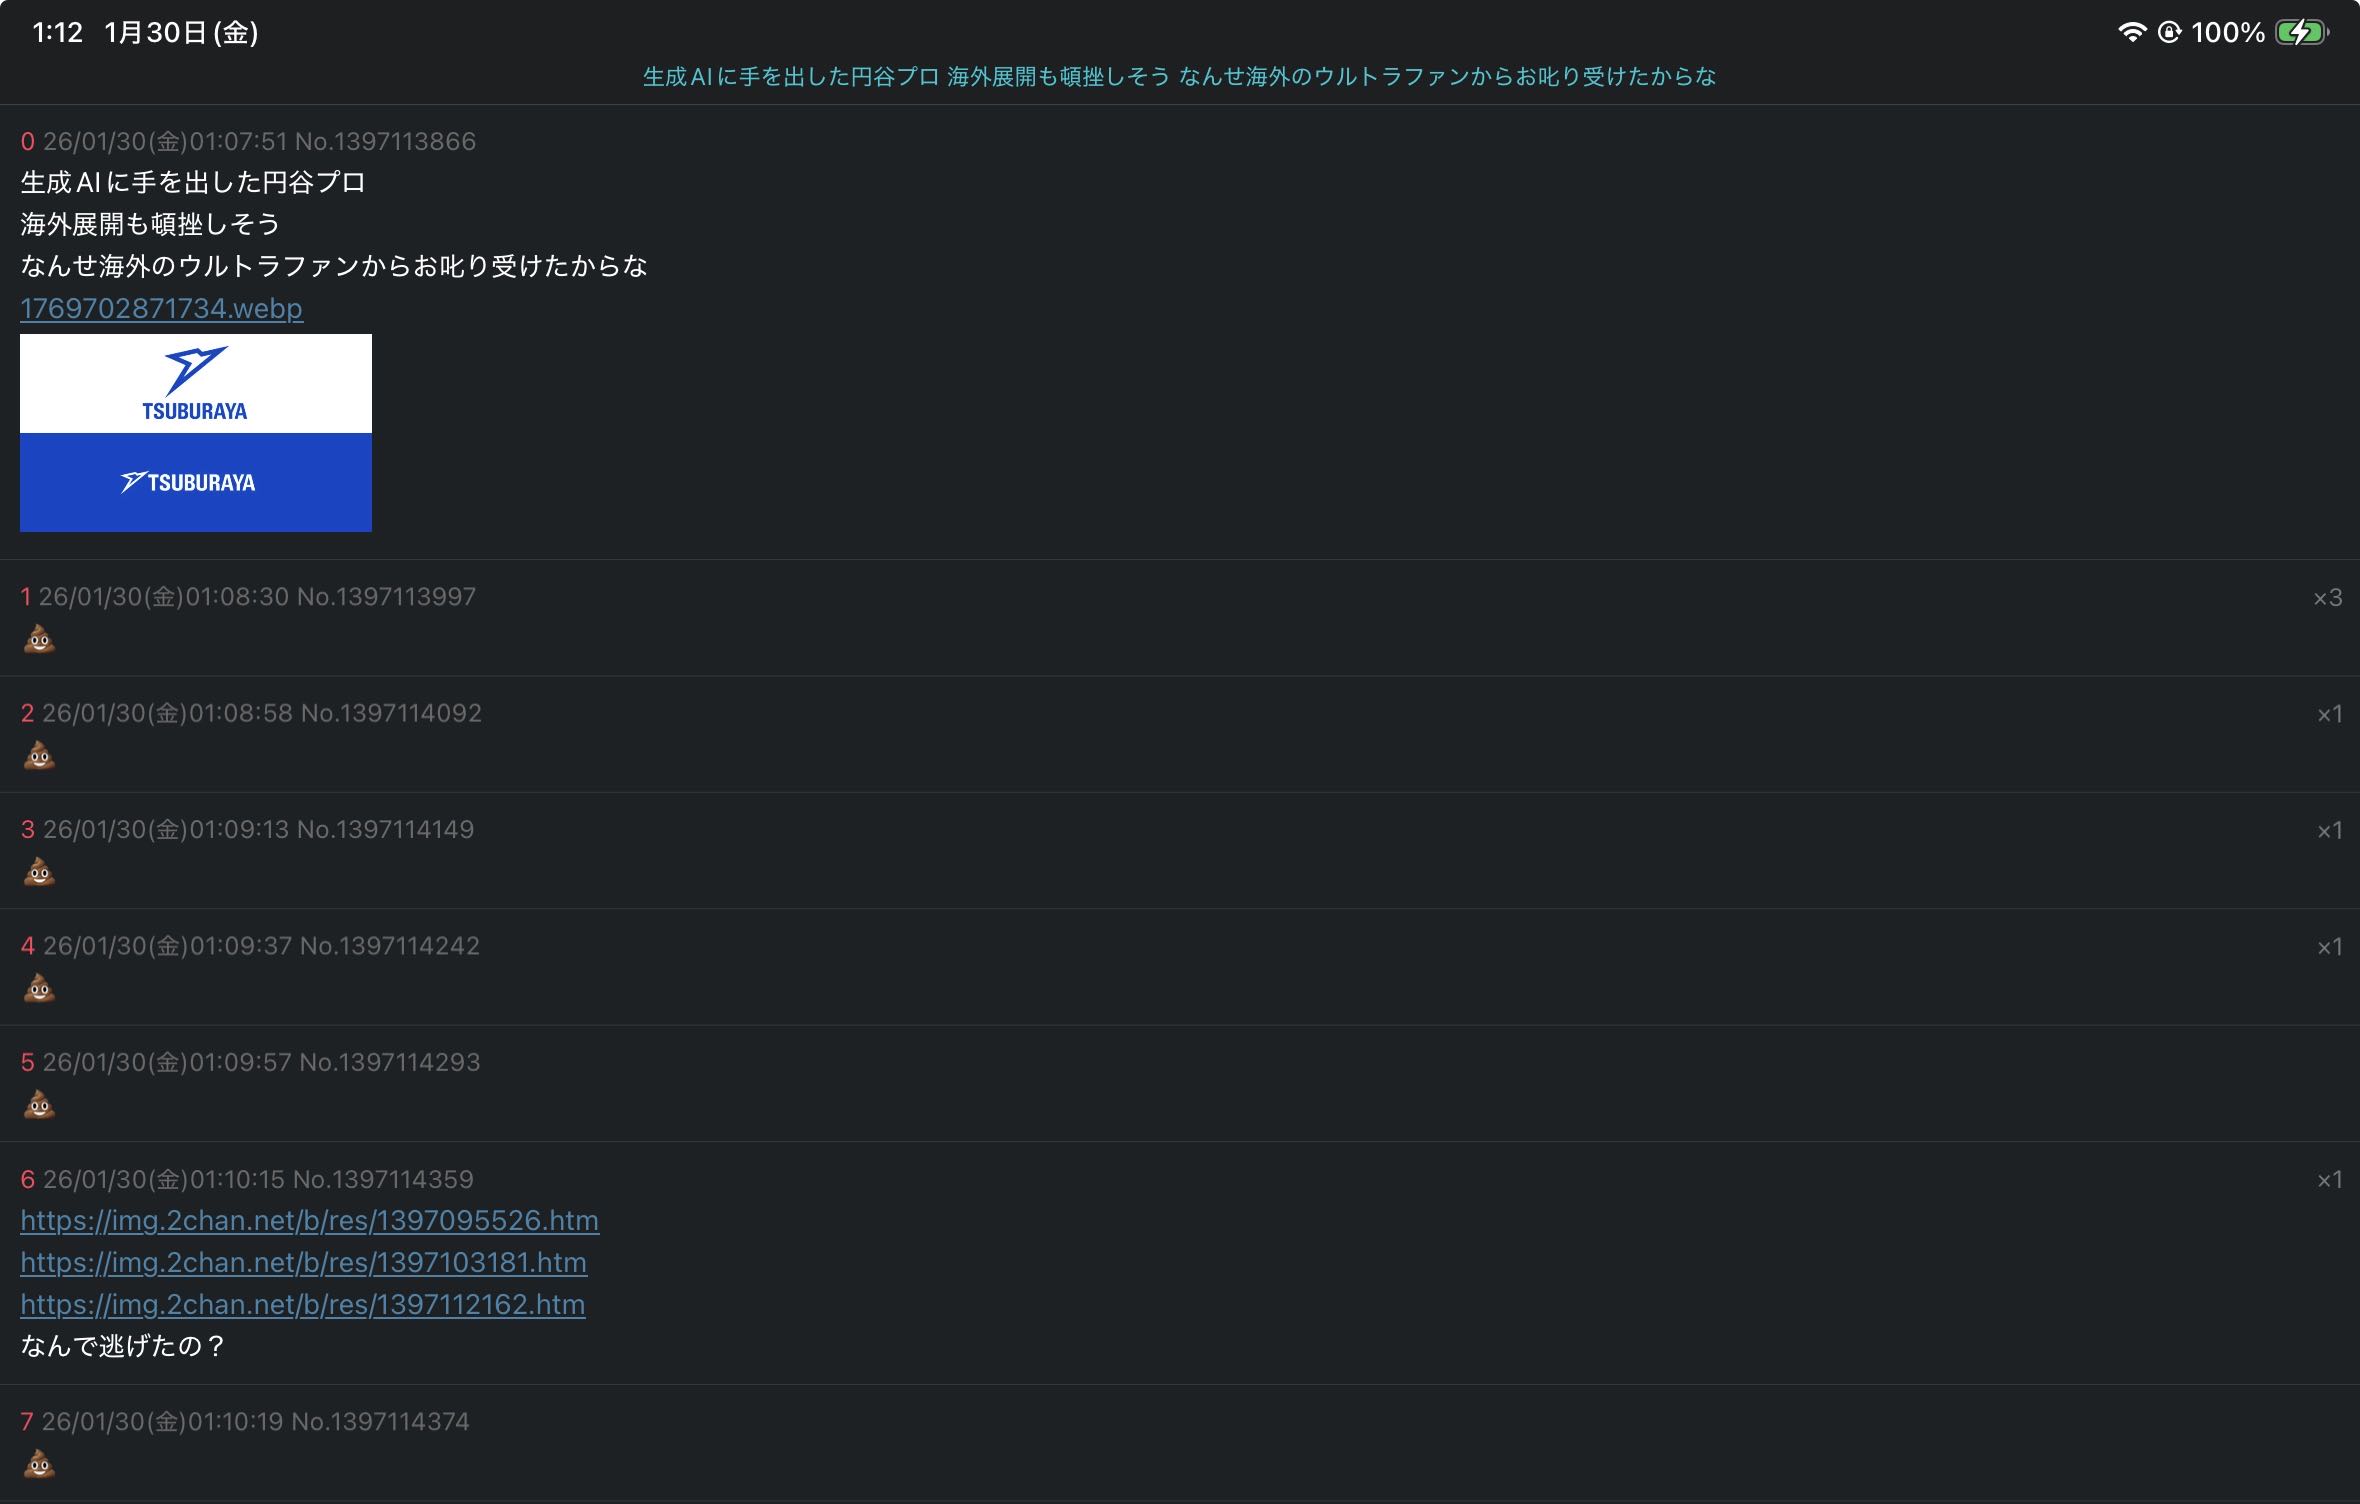
Task: Open the 1769702871734.webp image link
Action: tap(161, 308)
